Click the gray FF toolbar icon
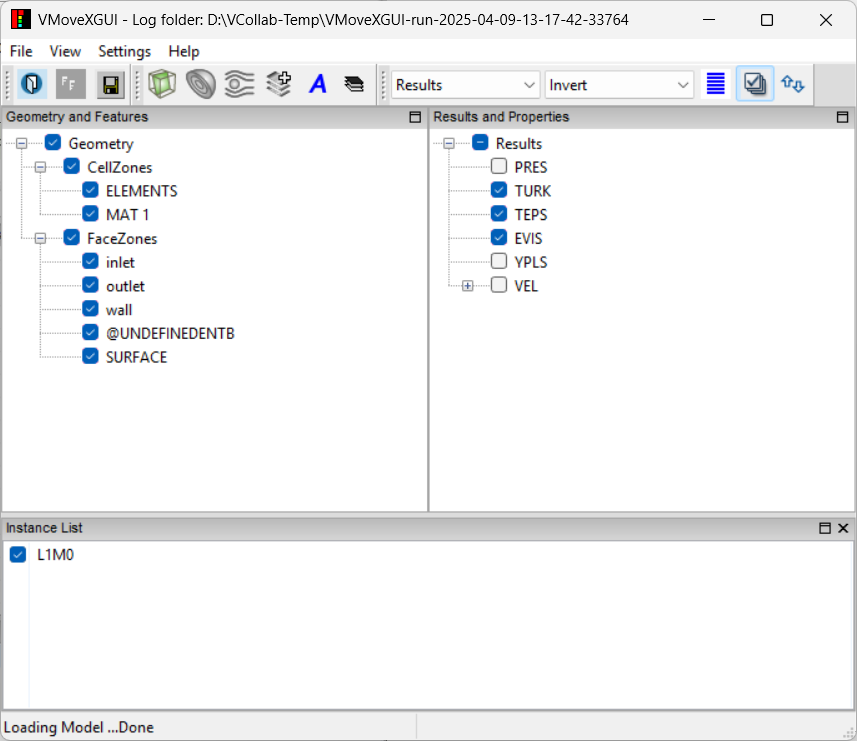The image size is (857, 741). [71, 85]
